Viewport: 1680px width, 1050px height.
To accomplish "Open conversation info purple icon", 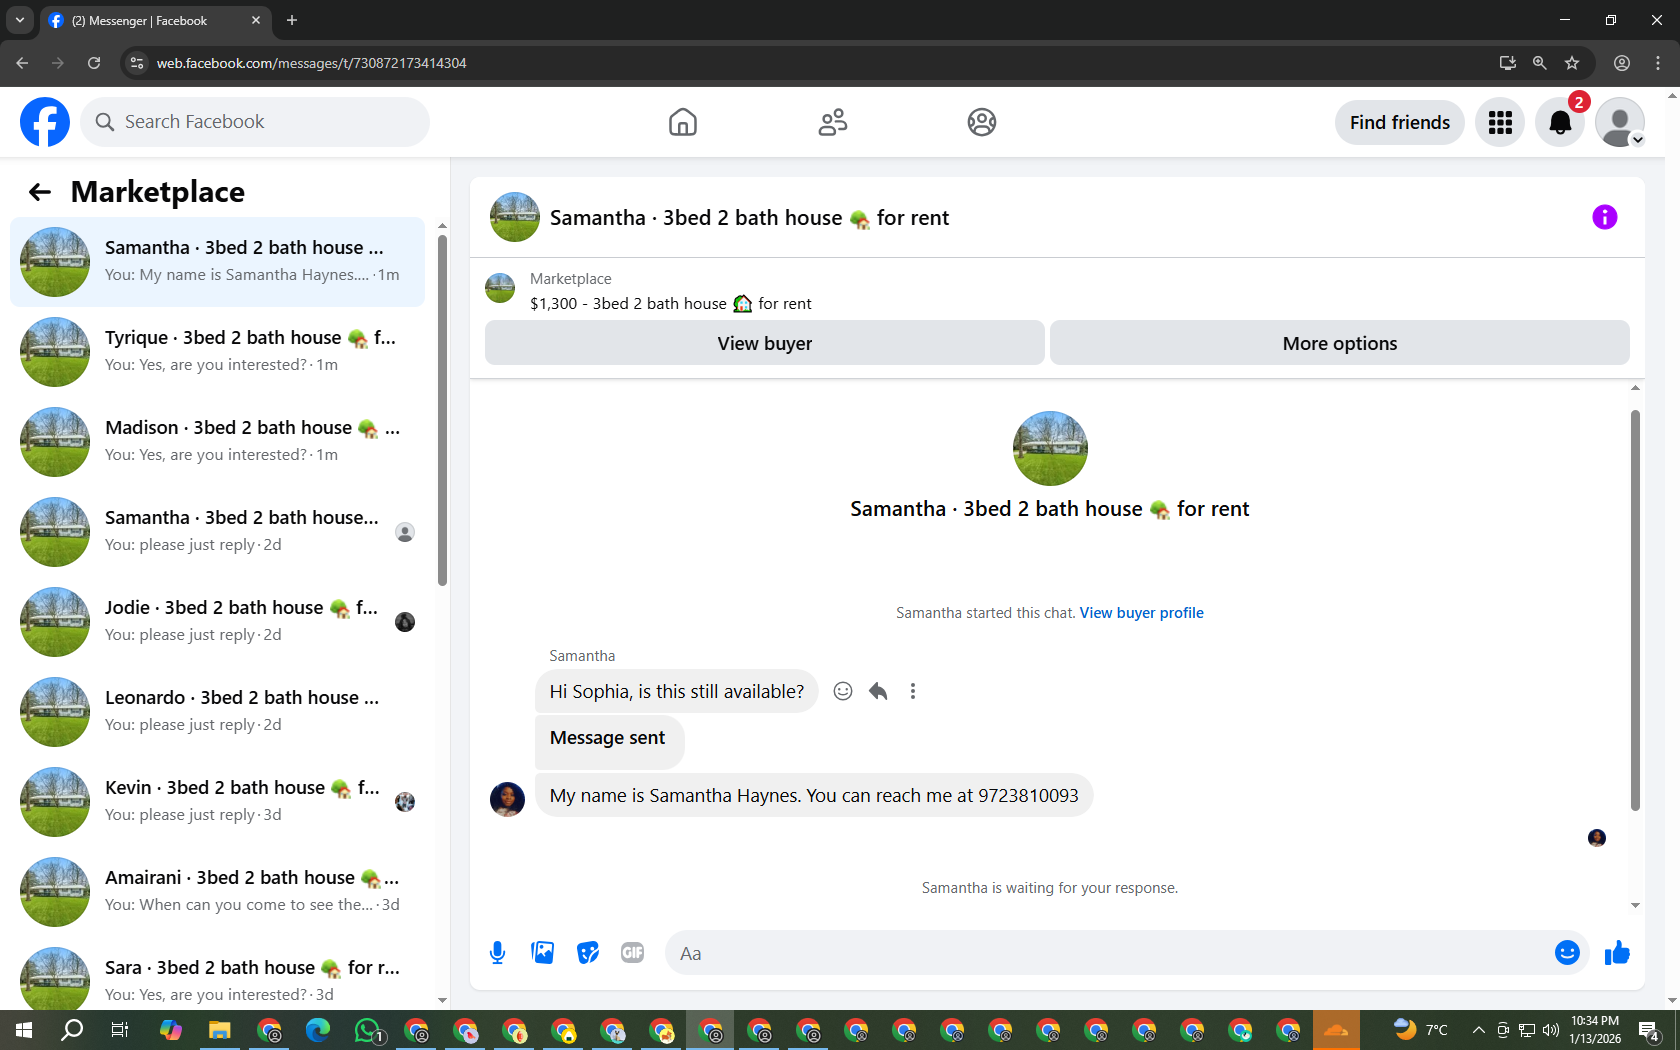I will [1605, 217].
